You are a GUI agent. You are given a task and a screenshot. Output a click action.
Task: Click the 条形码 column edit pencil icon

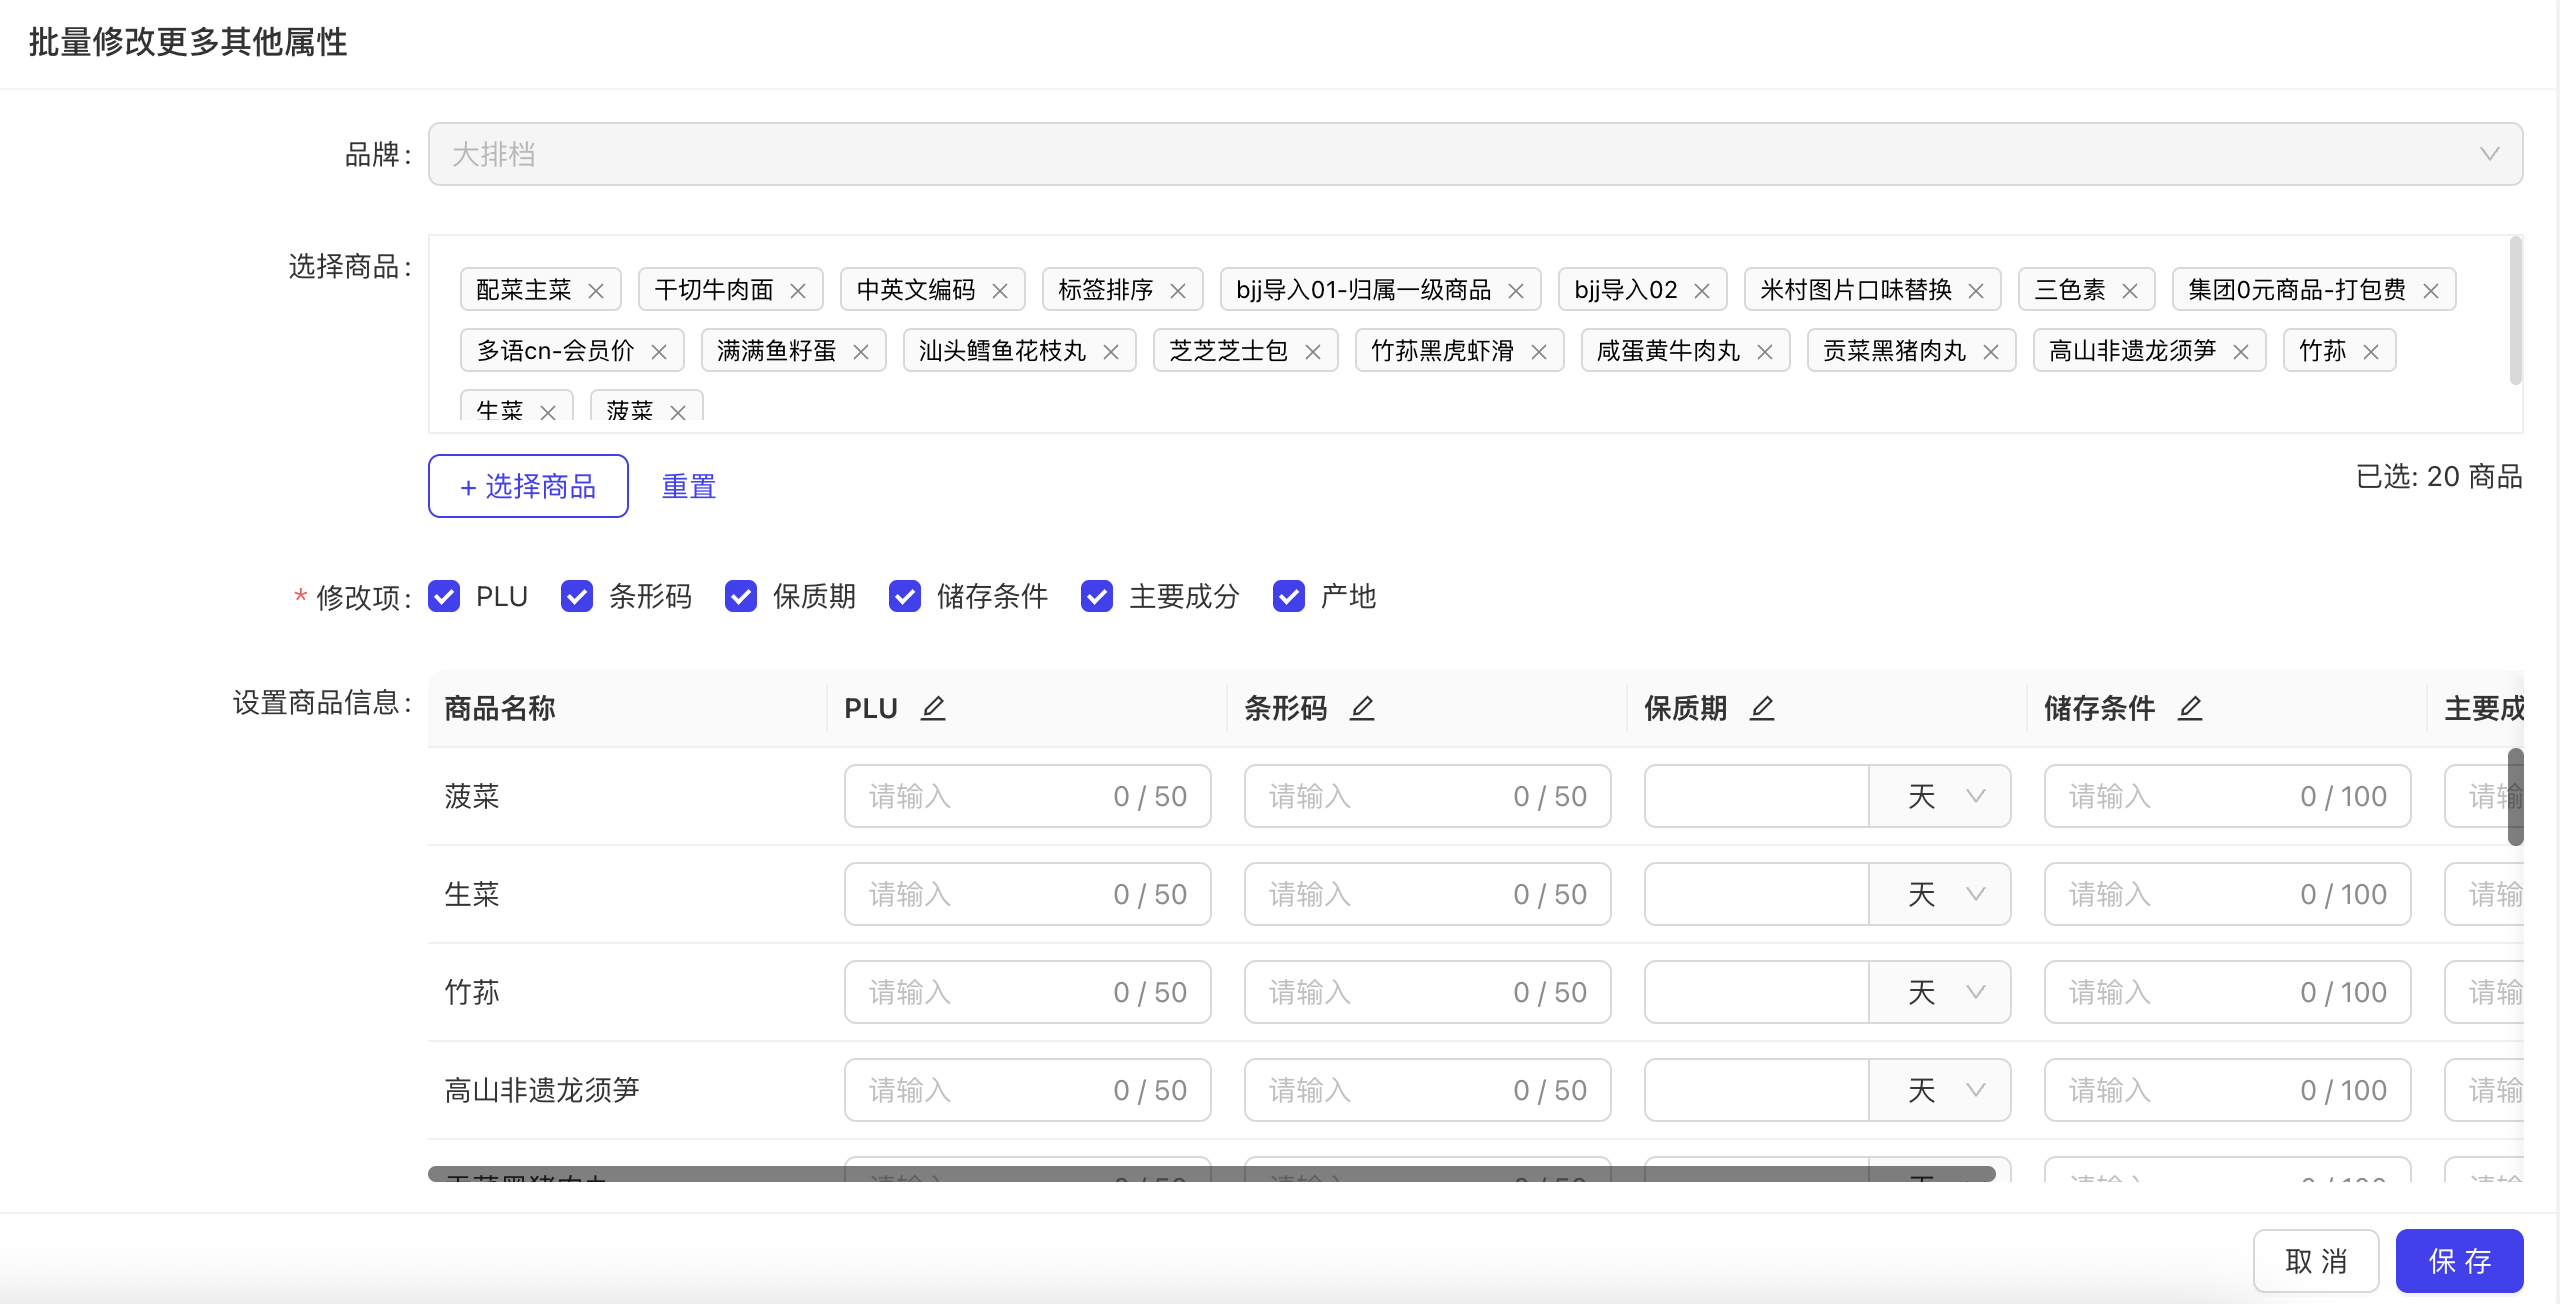pyautogui.click(x=1362, y=708)
